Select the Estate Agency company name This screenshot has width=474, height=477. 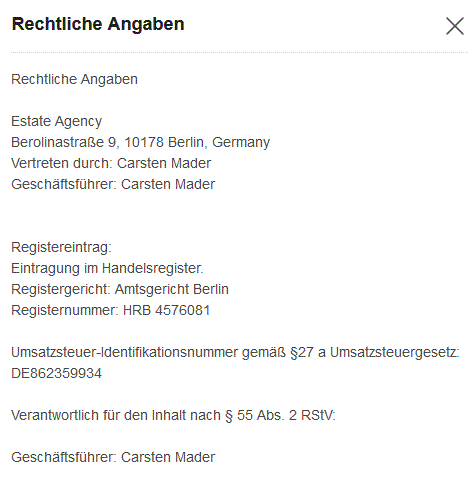point(57,121)
